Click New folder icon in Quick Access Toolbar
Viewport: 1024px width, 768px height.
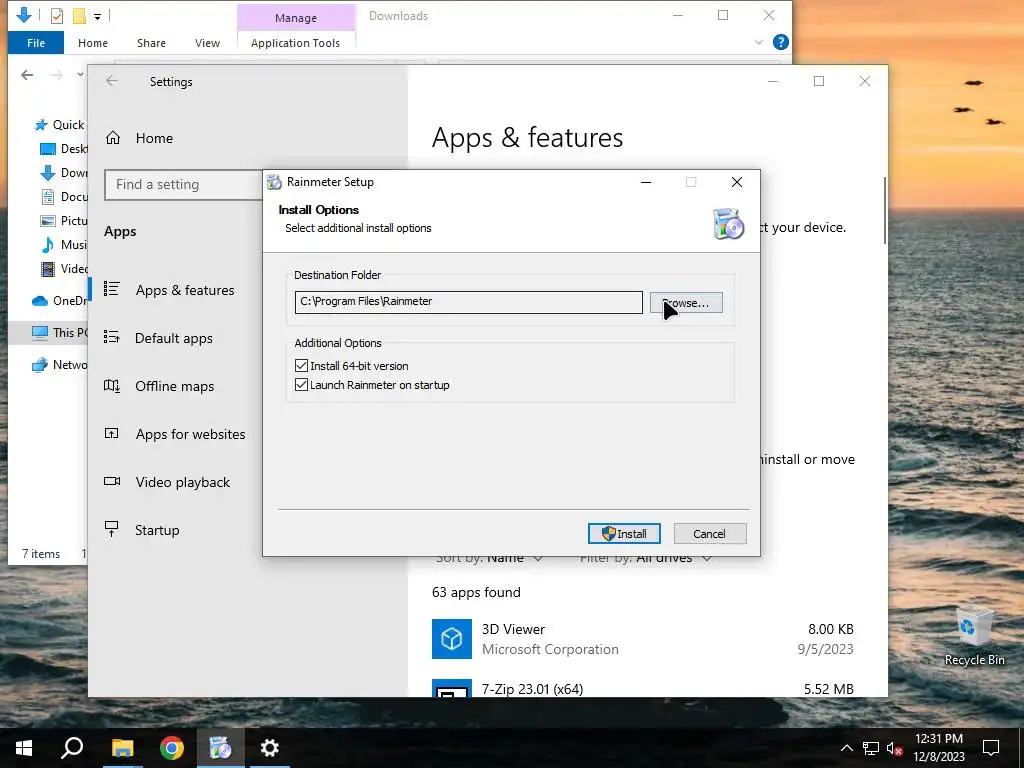tap(79, 15)
